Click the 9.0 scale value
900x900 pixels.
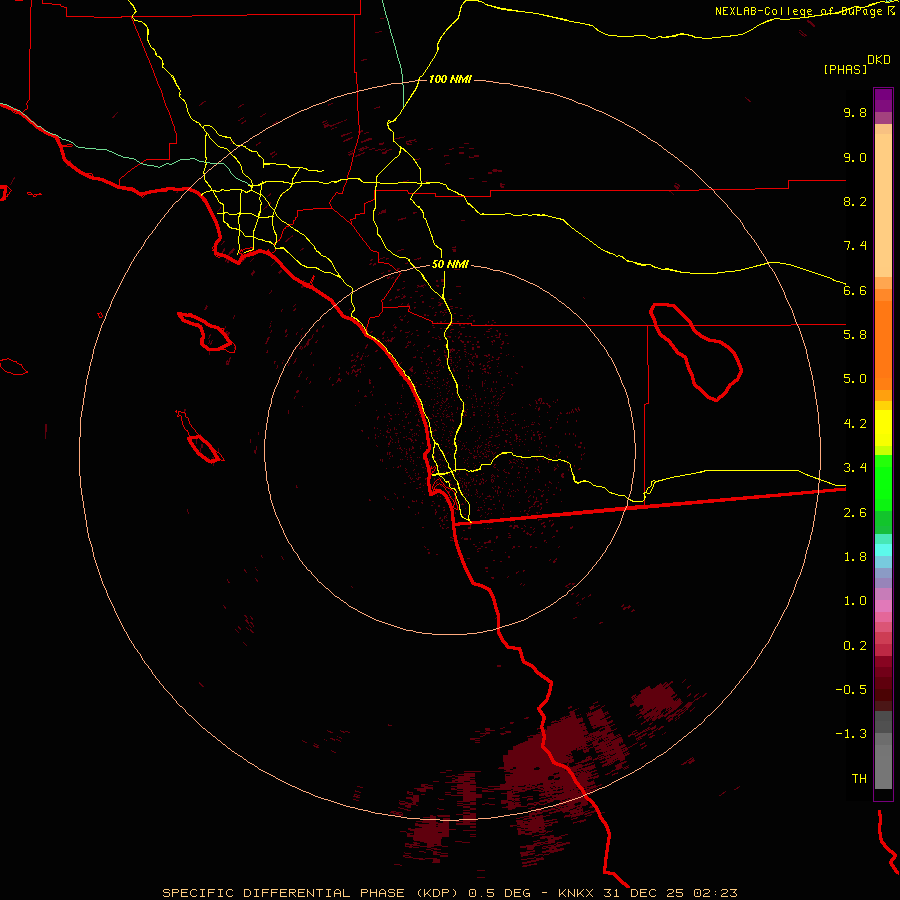(855, 157)
